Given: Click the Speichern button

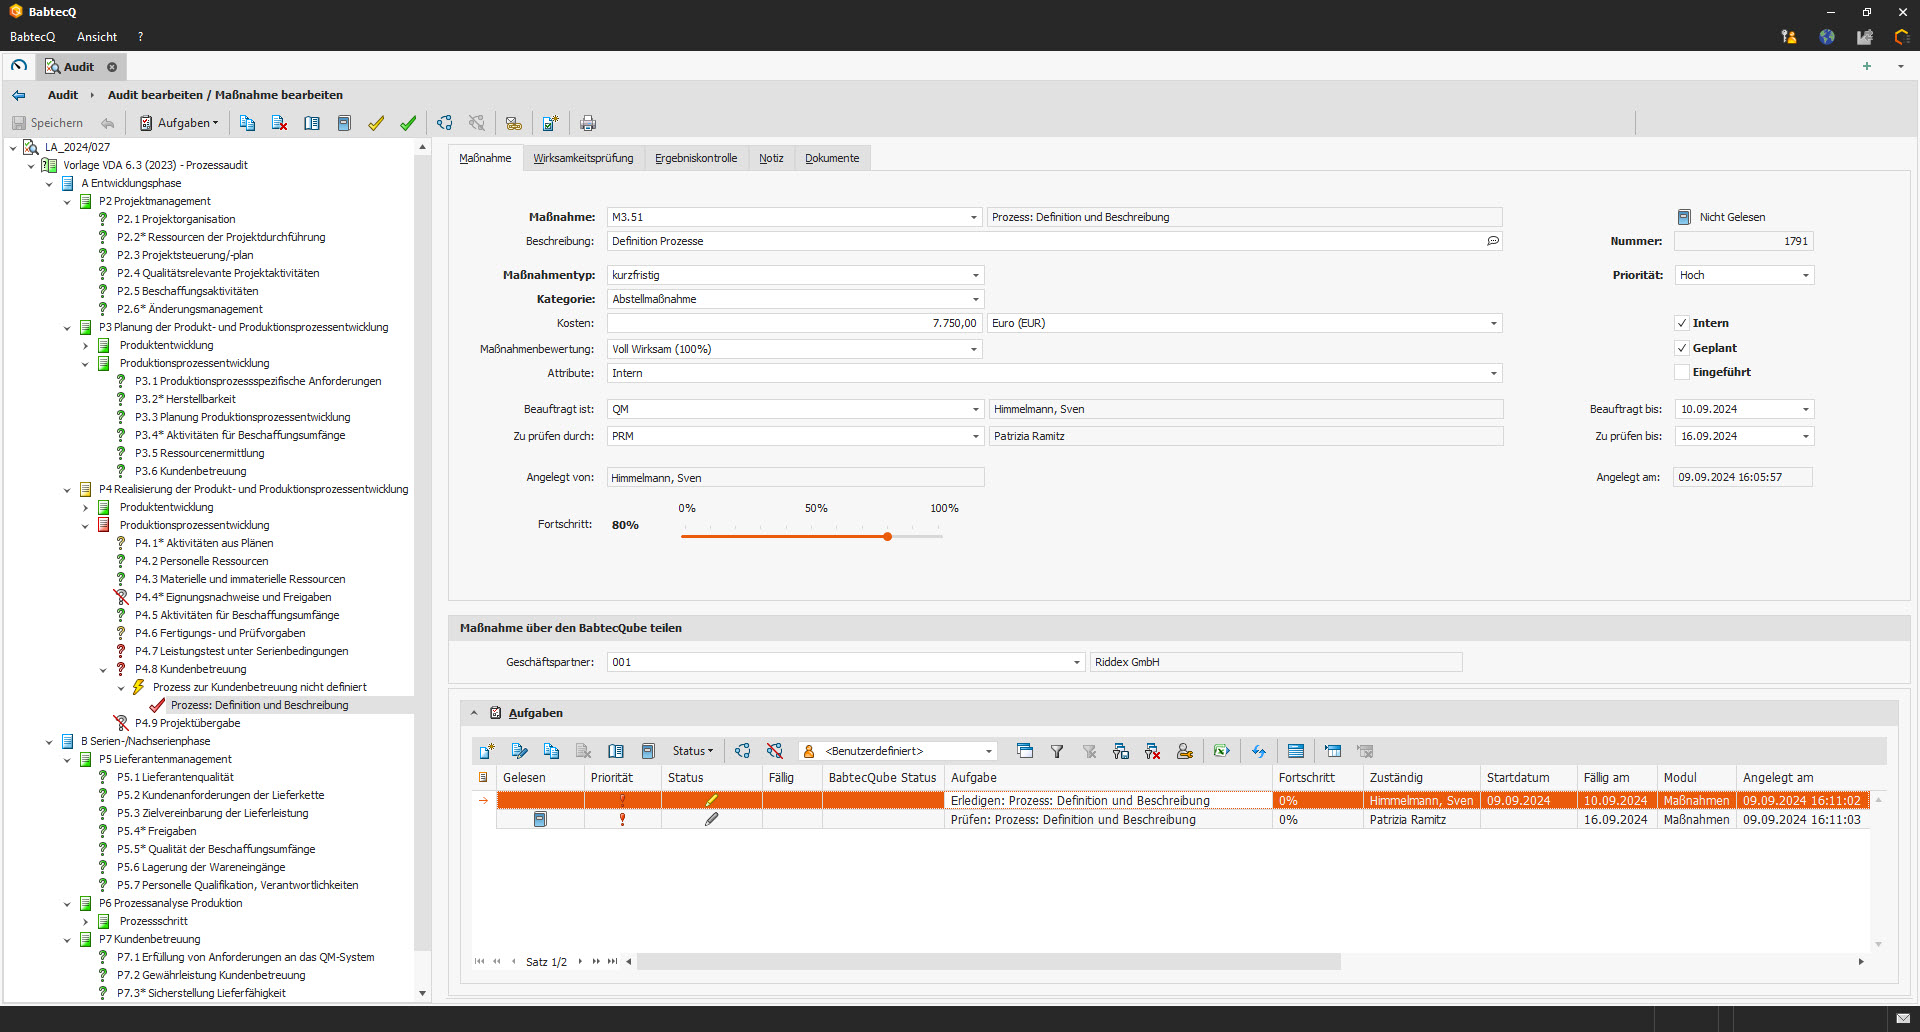Looking at the screenshot, I should (x=47, y=123).
